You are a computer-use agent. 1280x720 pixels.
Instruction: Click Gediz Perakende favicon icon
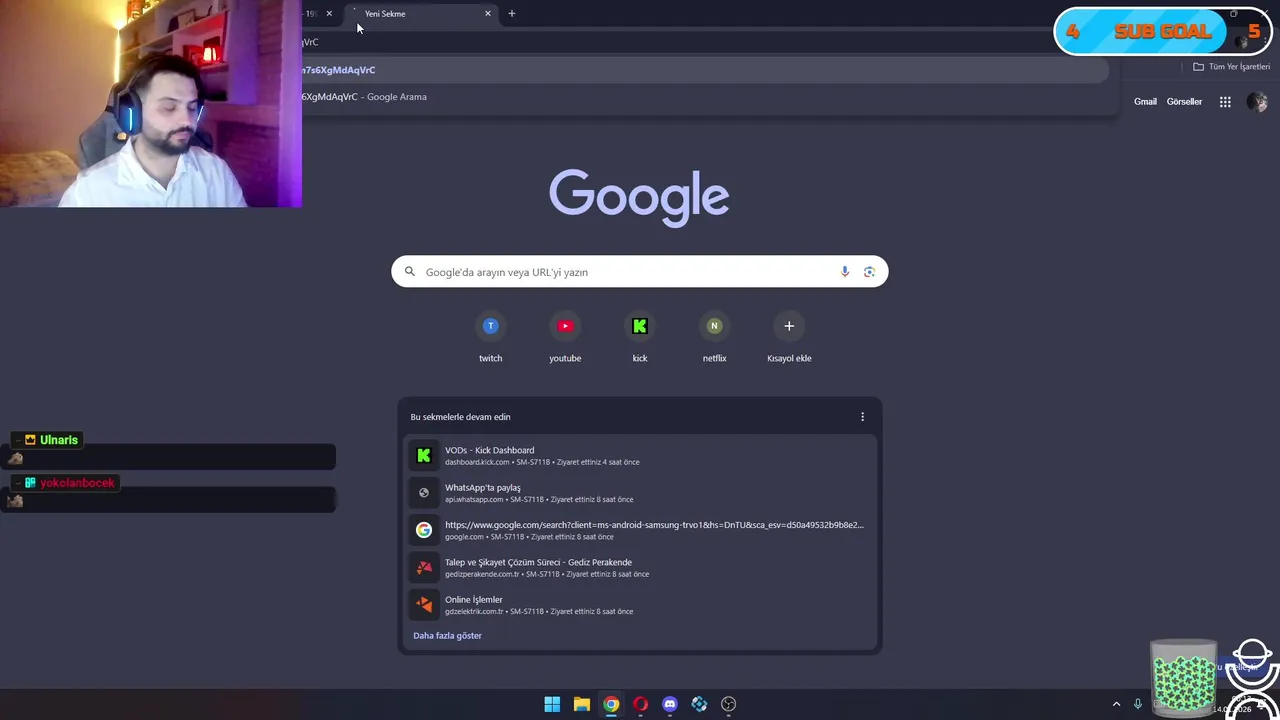(424, 568)
